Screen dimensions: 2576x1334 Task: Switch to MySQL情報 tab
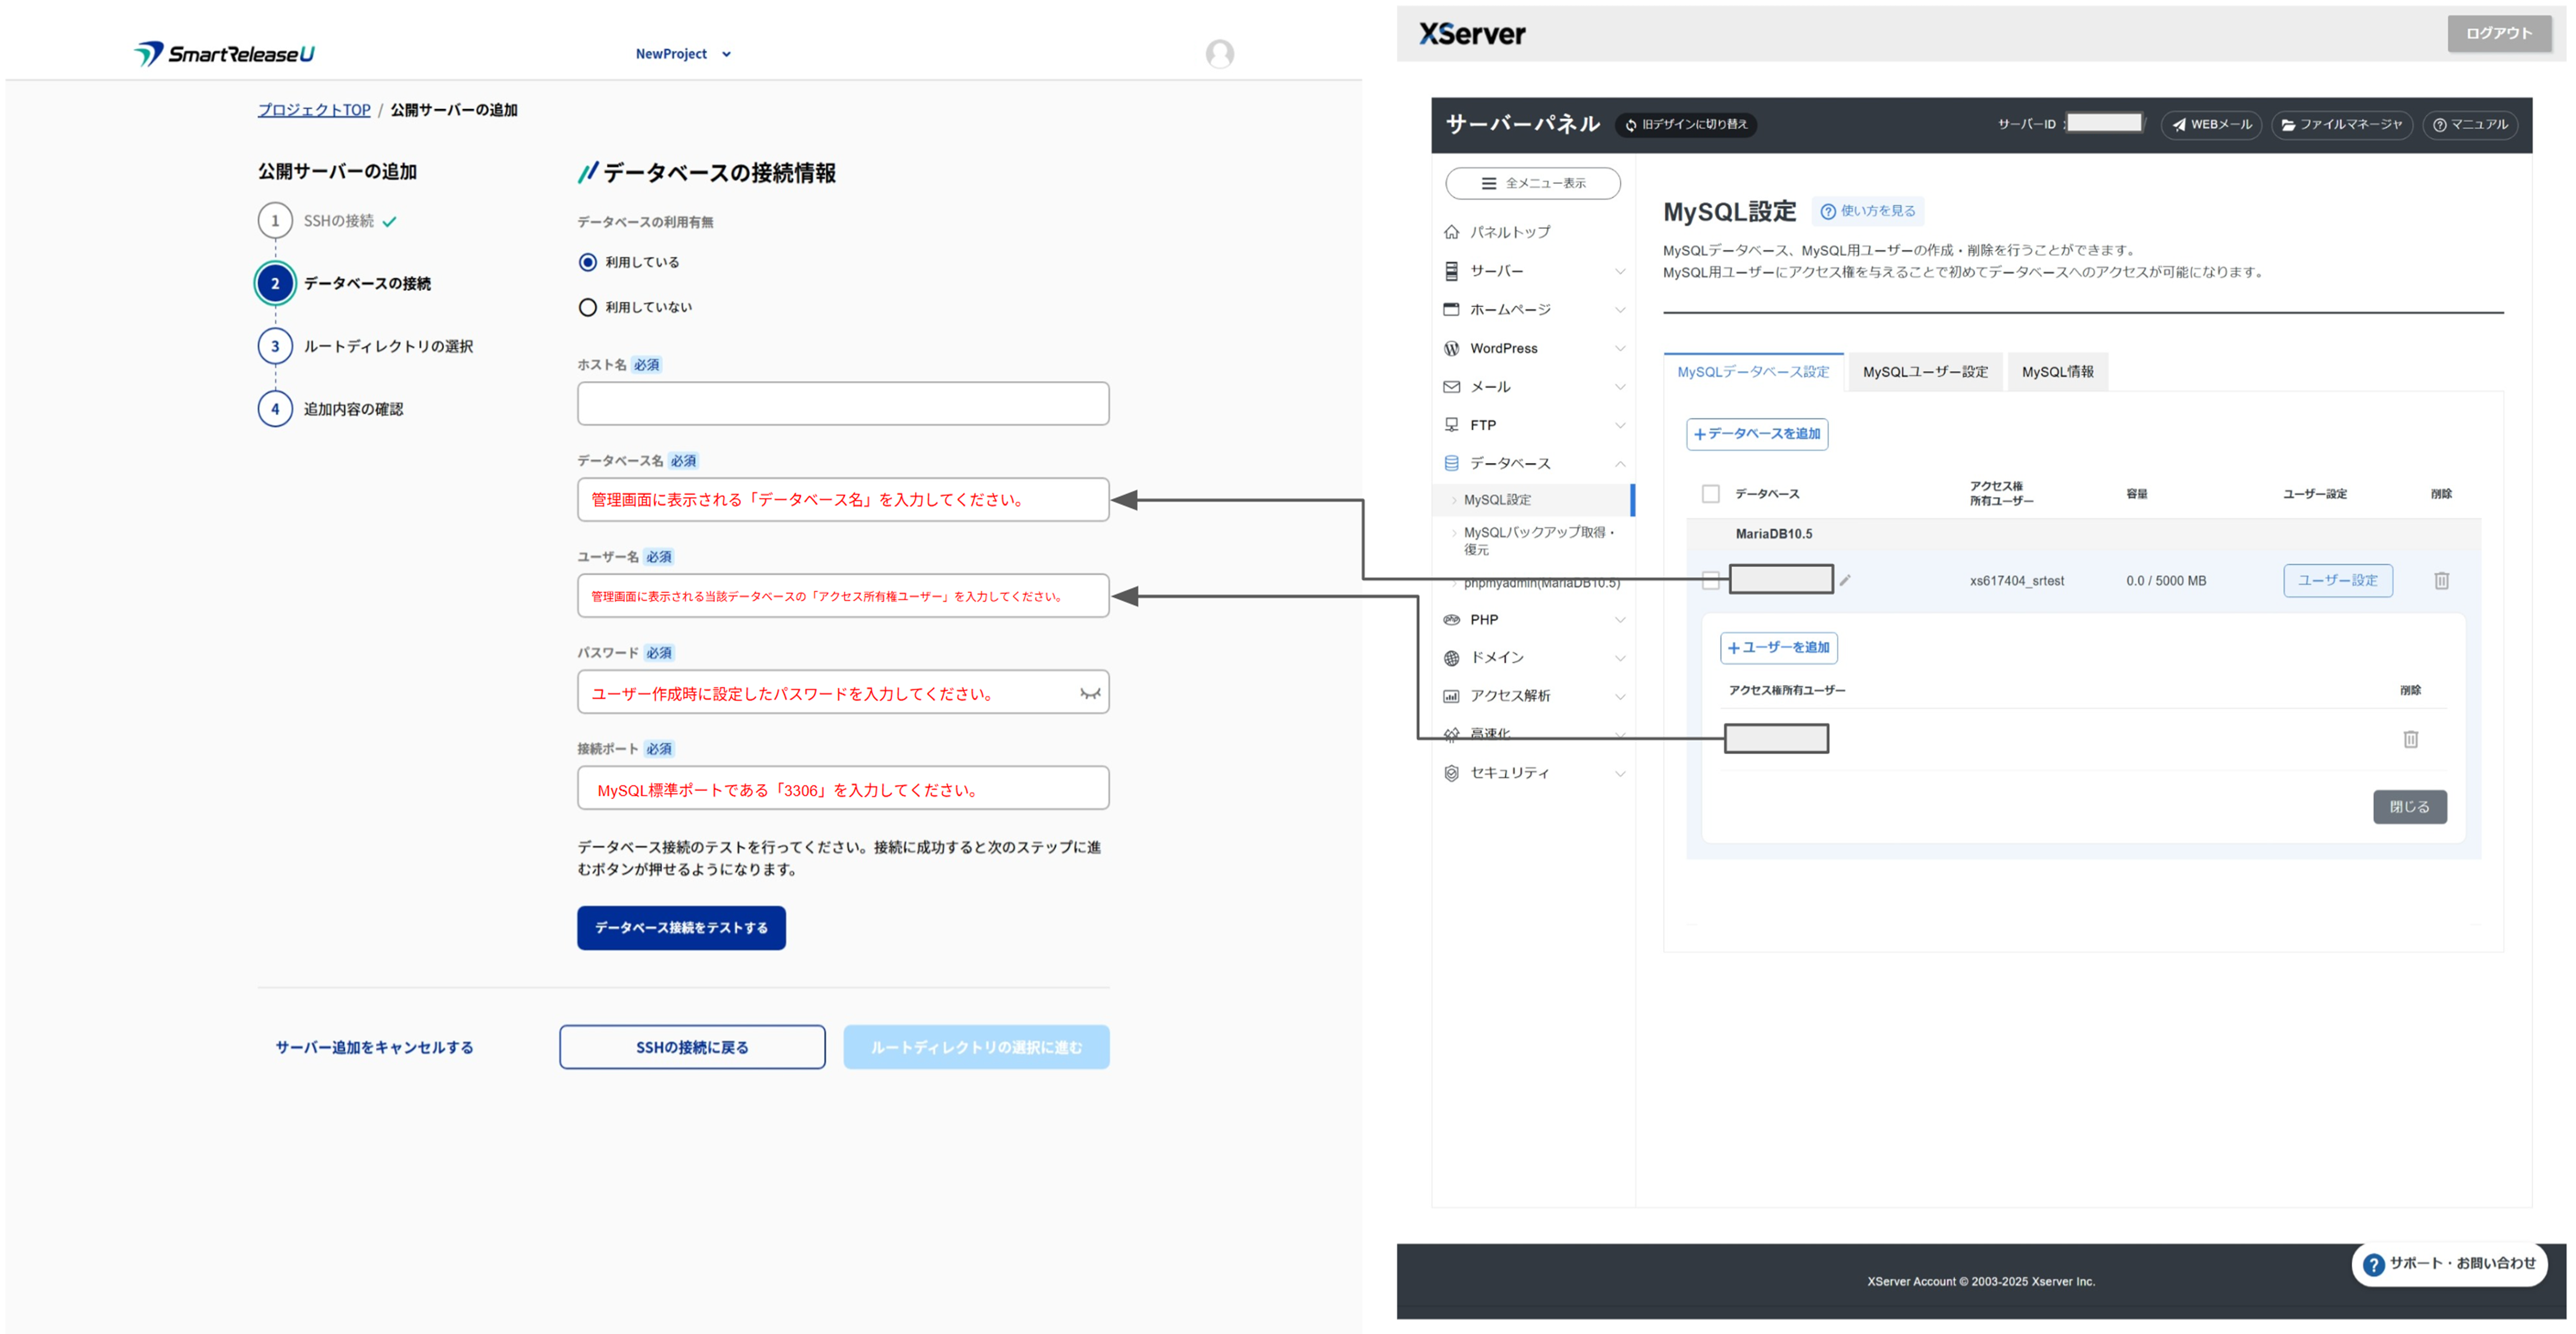2057,372
